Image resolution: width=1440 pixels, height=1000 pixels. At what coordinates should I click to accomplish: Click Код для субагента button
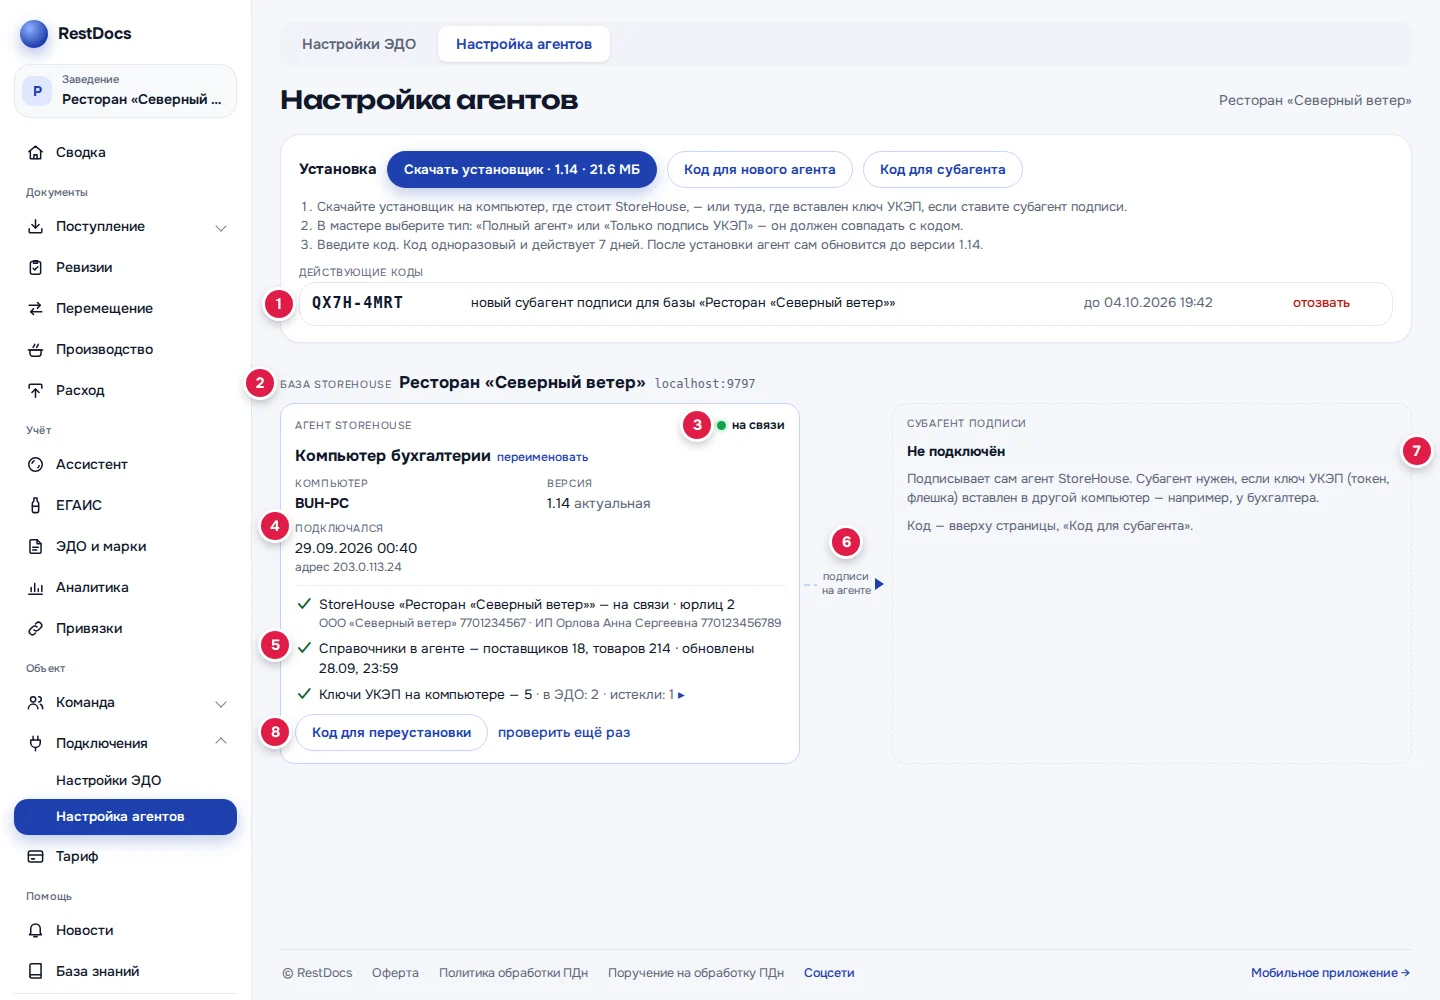(943, 170)
